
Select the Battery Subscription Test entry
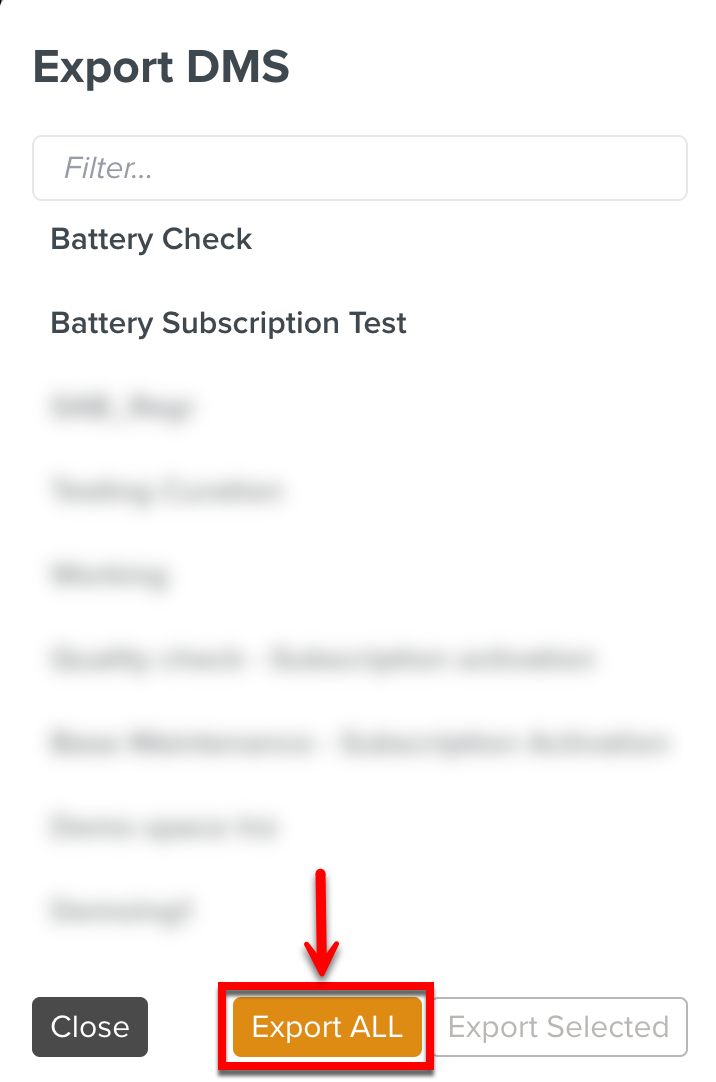[x=229, y=324]
